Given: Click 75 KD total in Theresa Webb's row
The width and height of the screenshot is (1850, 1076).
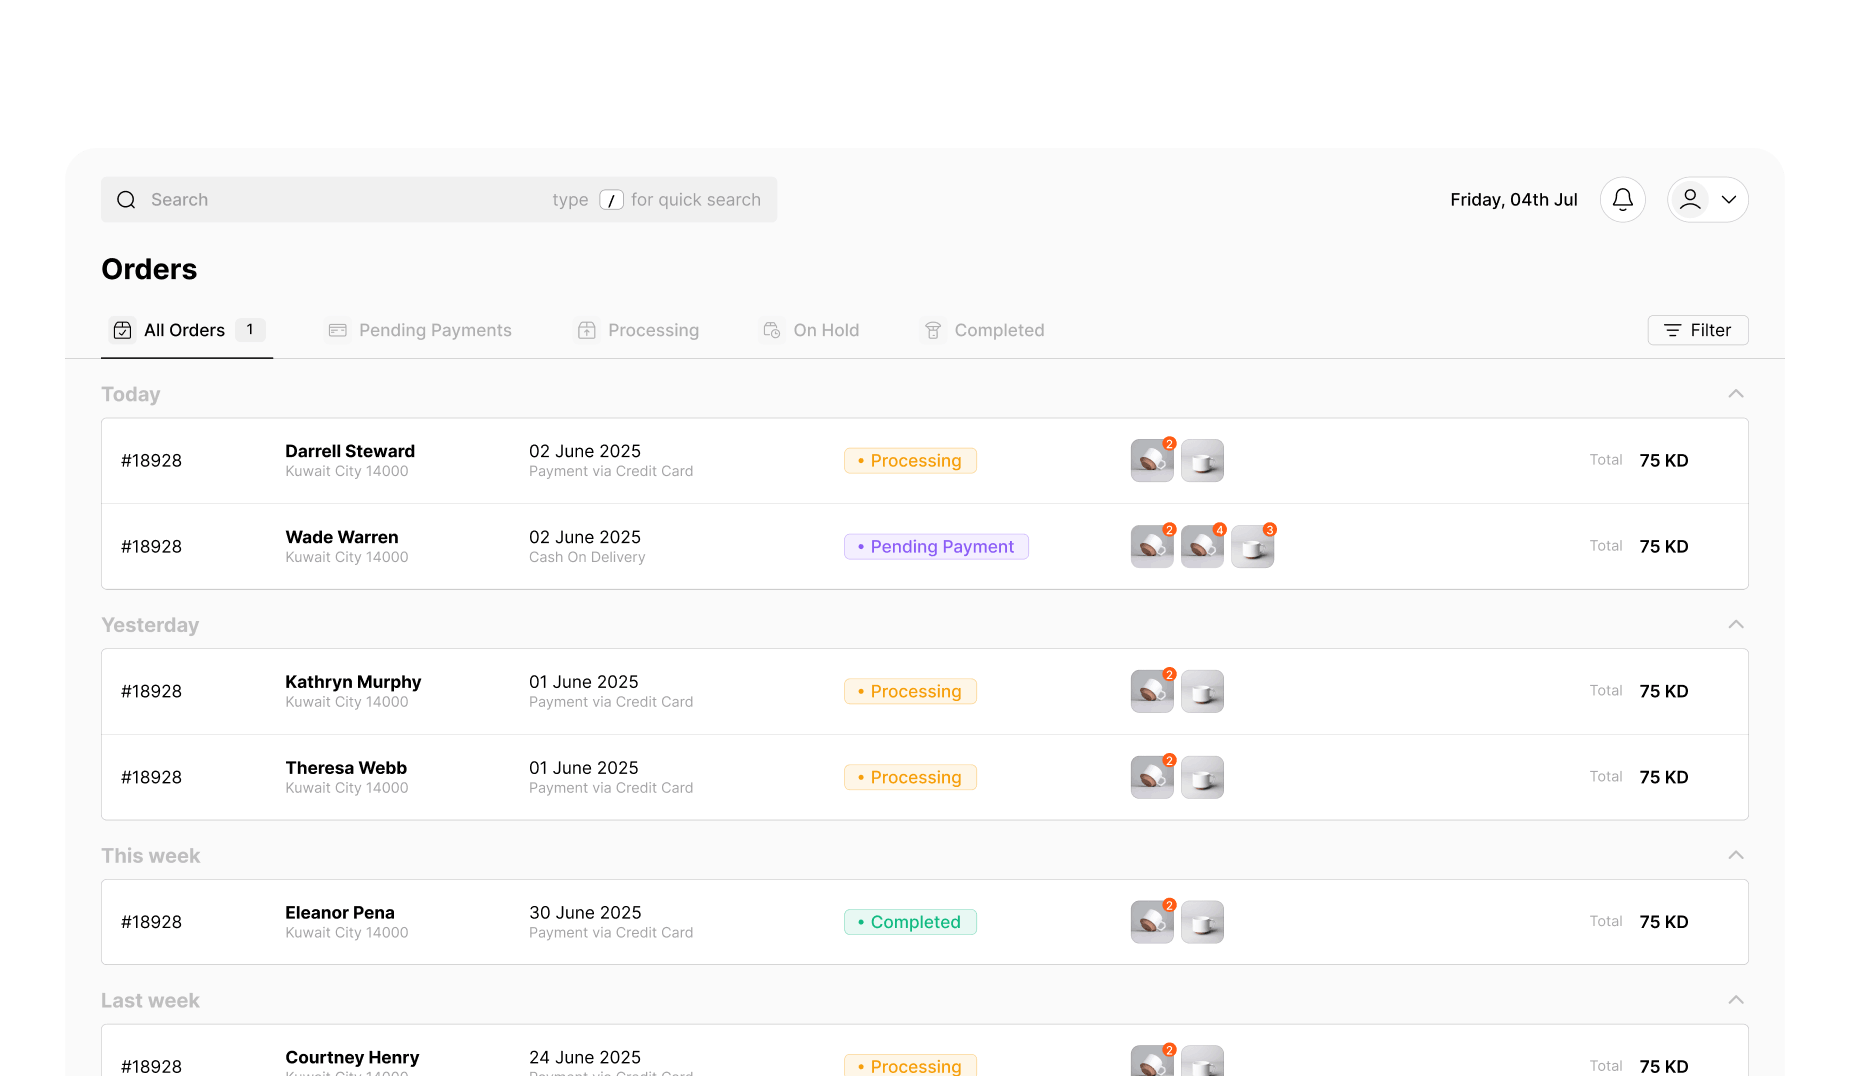Looking at the screenshot, I should (x=1664, y=778).
